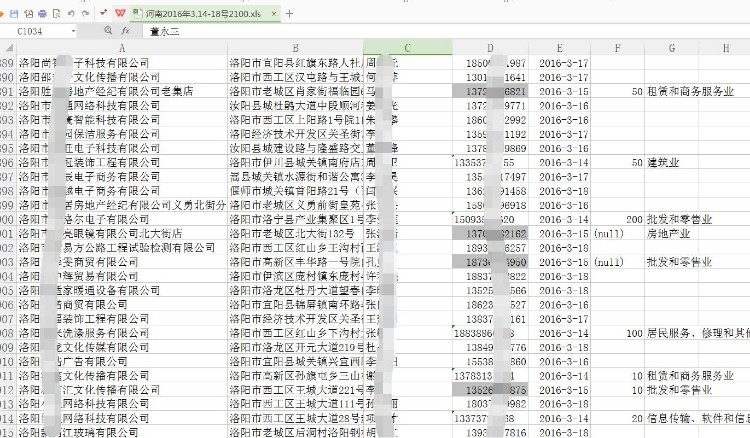Click the select-all corner of the sheet
This screenshot has width=750, height=438.
pos(8,48)
